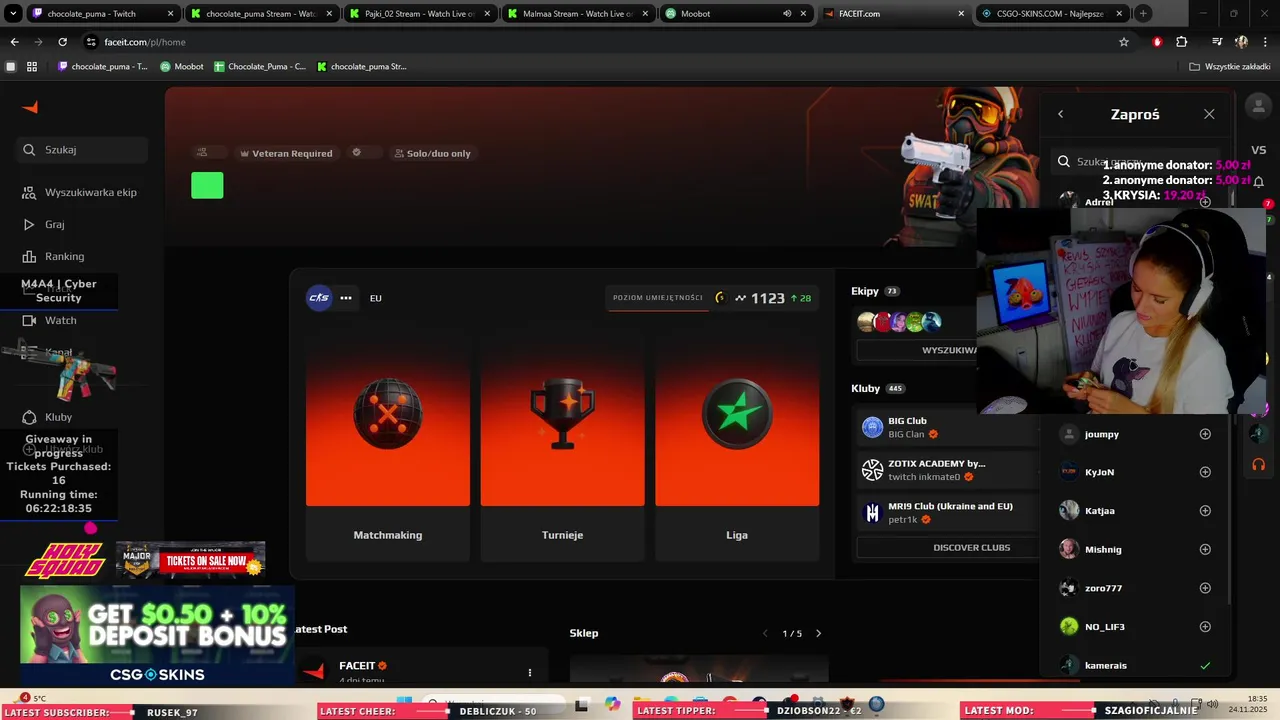Open the CS game selector logo
The width and height of the screenshot is (1280, 720).
coord(319,297)
